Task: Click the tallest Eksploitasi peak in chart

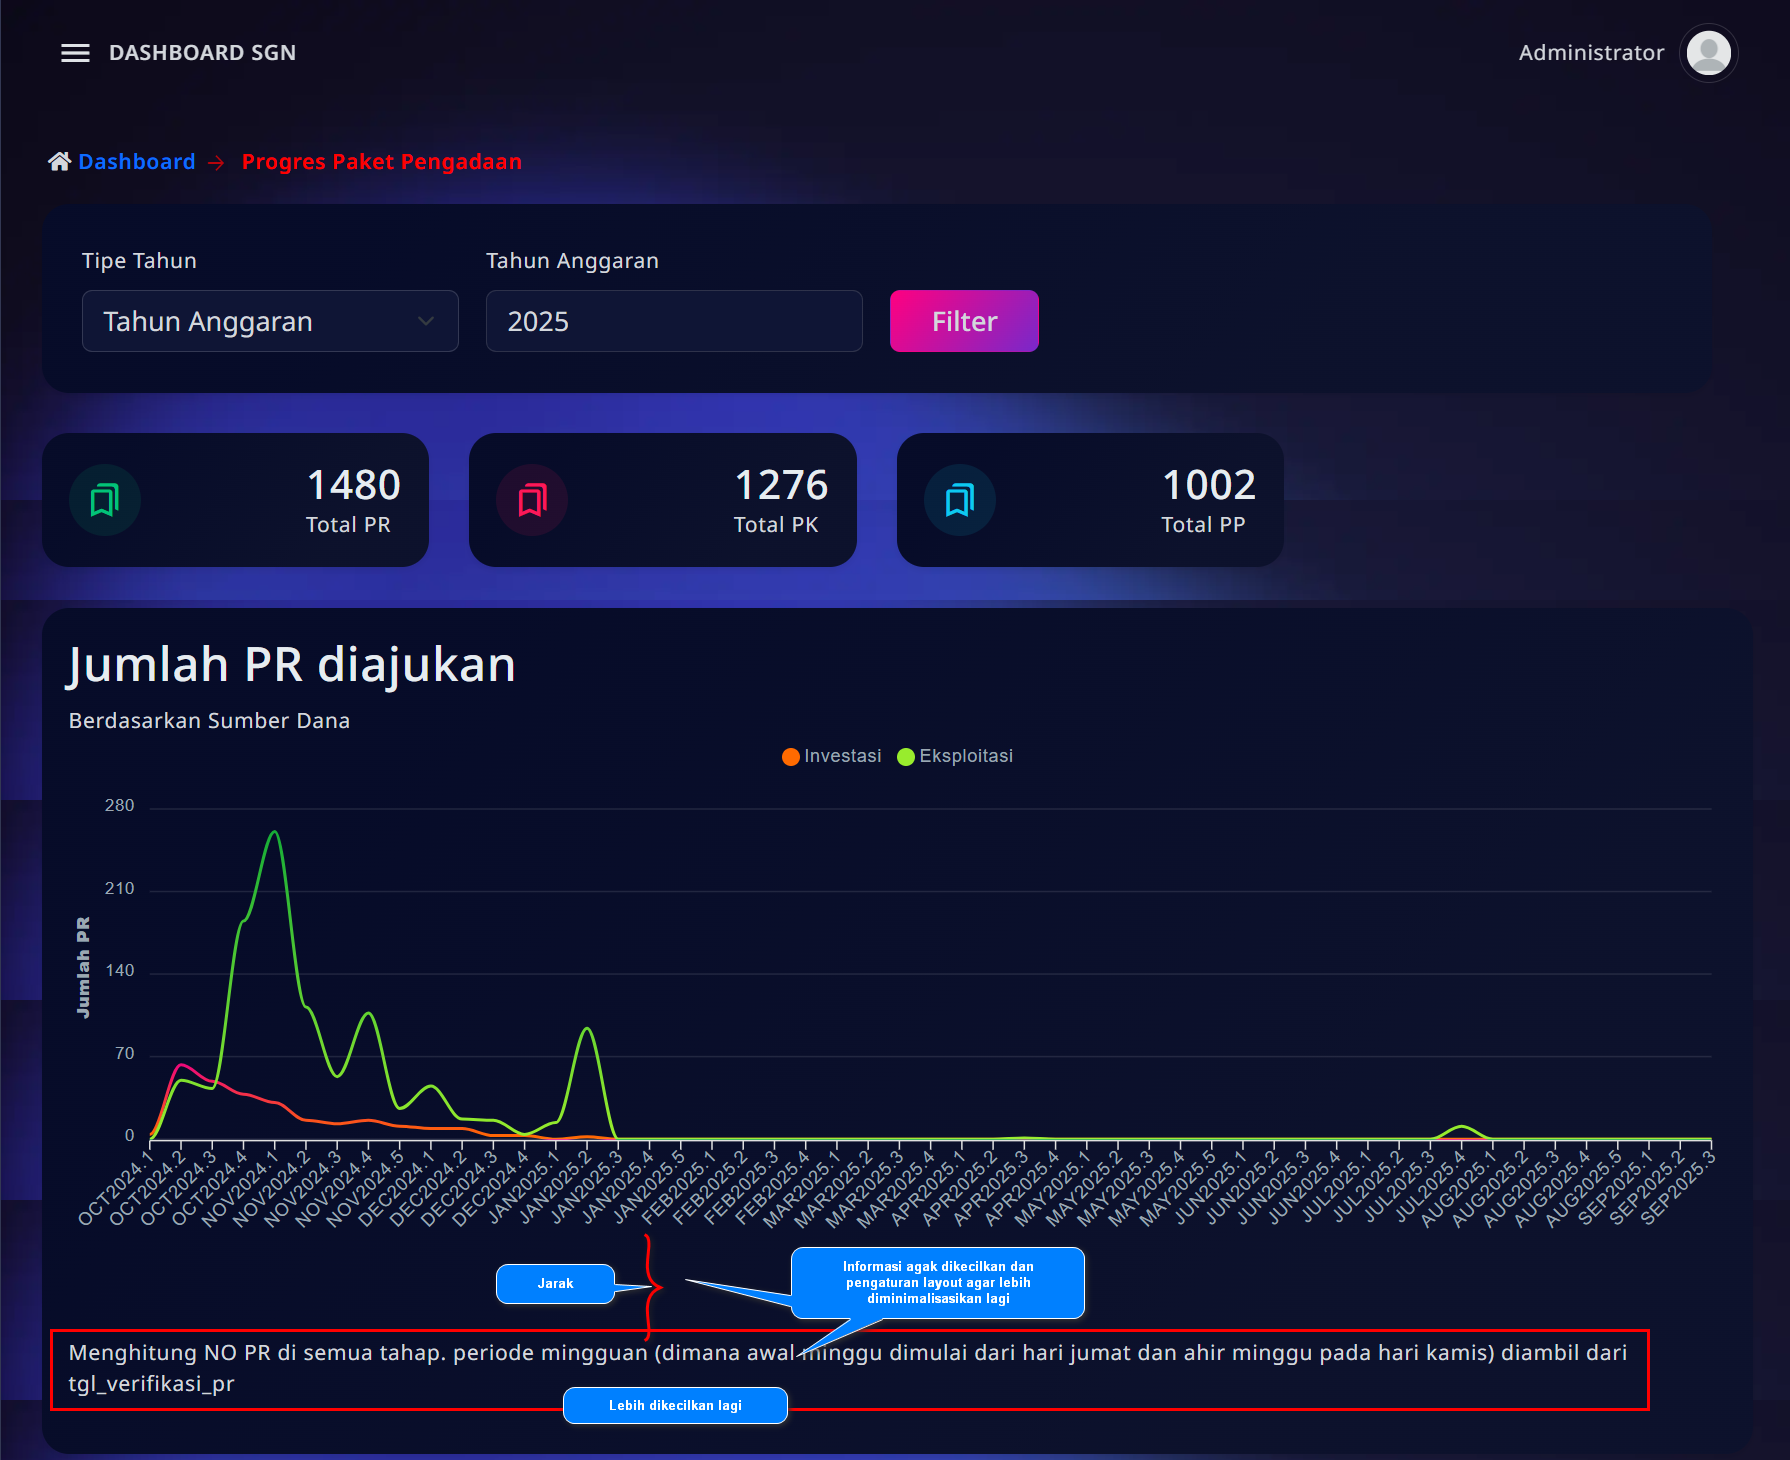Action: (275, 832)
